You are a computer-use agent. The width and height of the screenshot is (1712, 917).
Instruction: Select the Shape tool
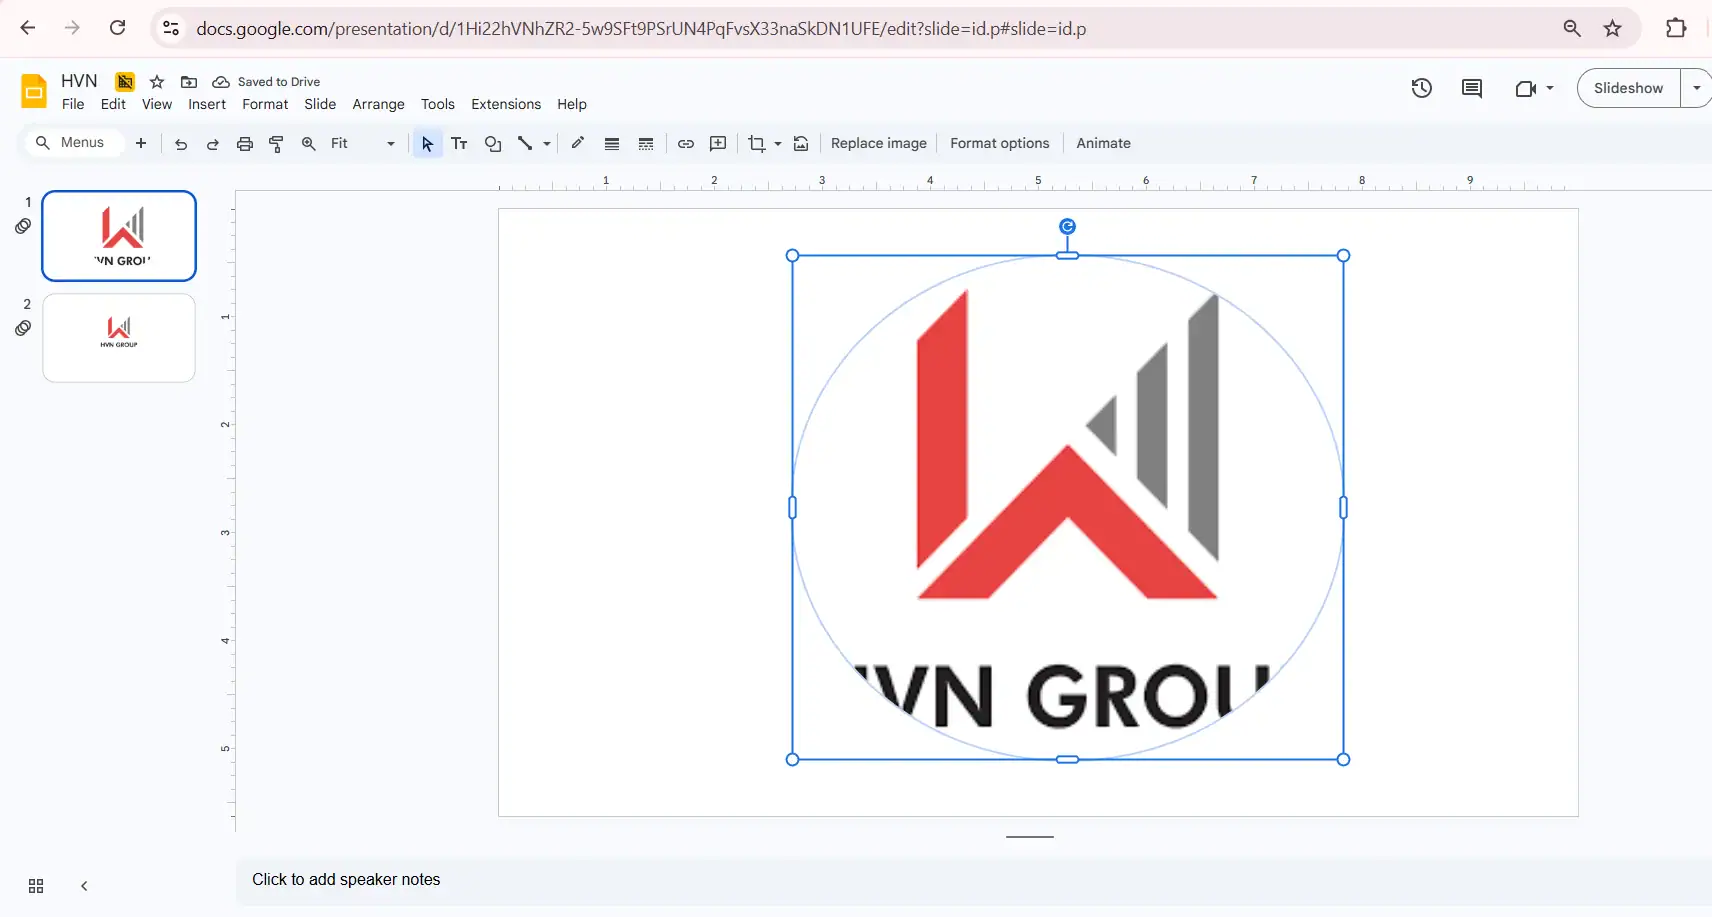(493, 143)
